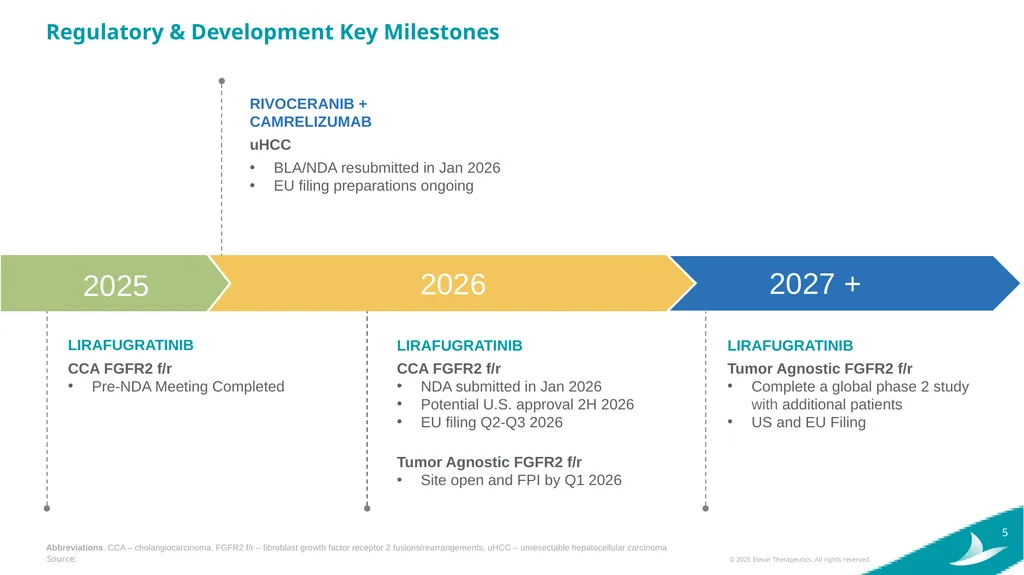Click 'Tumor Agnostic FGFR2 f/r' under 2027 +

pyautogui.click(x=820, y=369)
